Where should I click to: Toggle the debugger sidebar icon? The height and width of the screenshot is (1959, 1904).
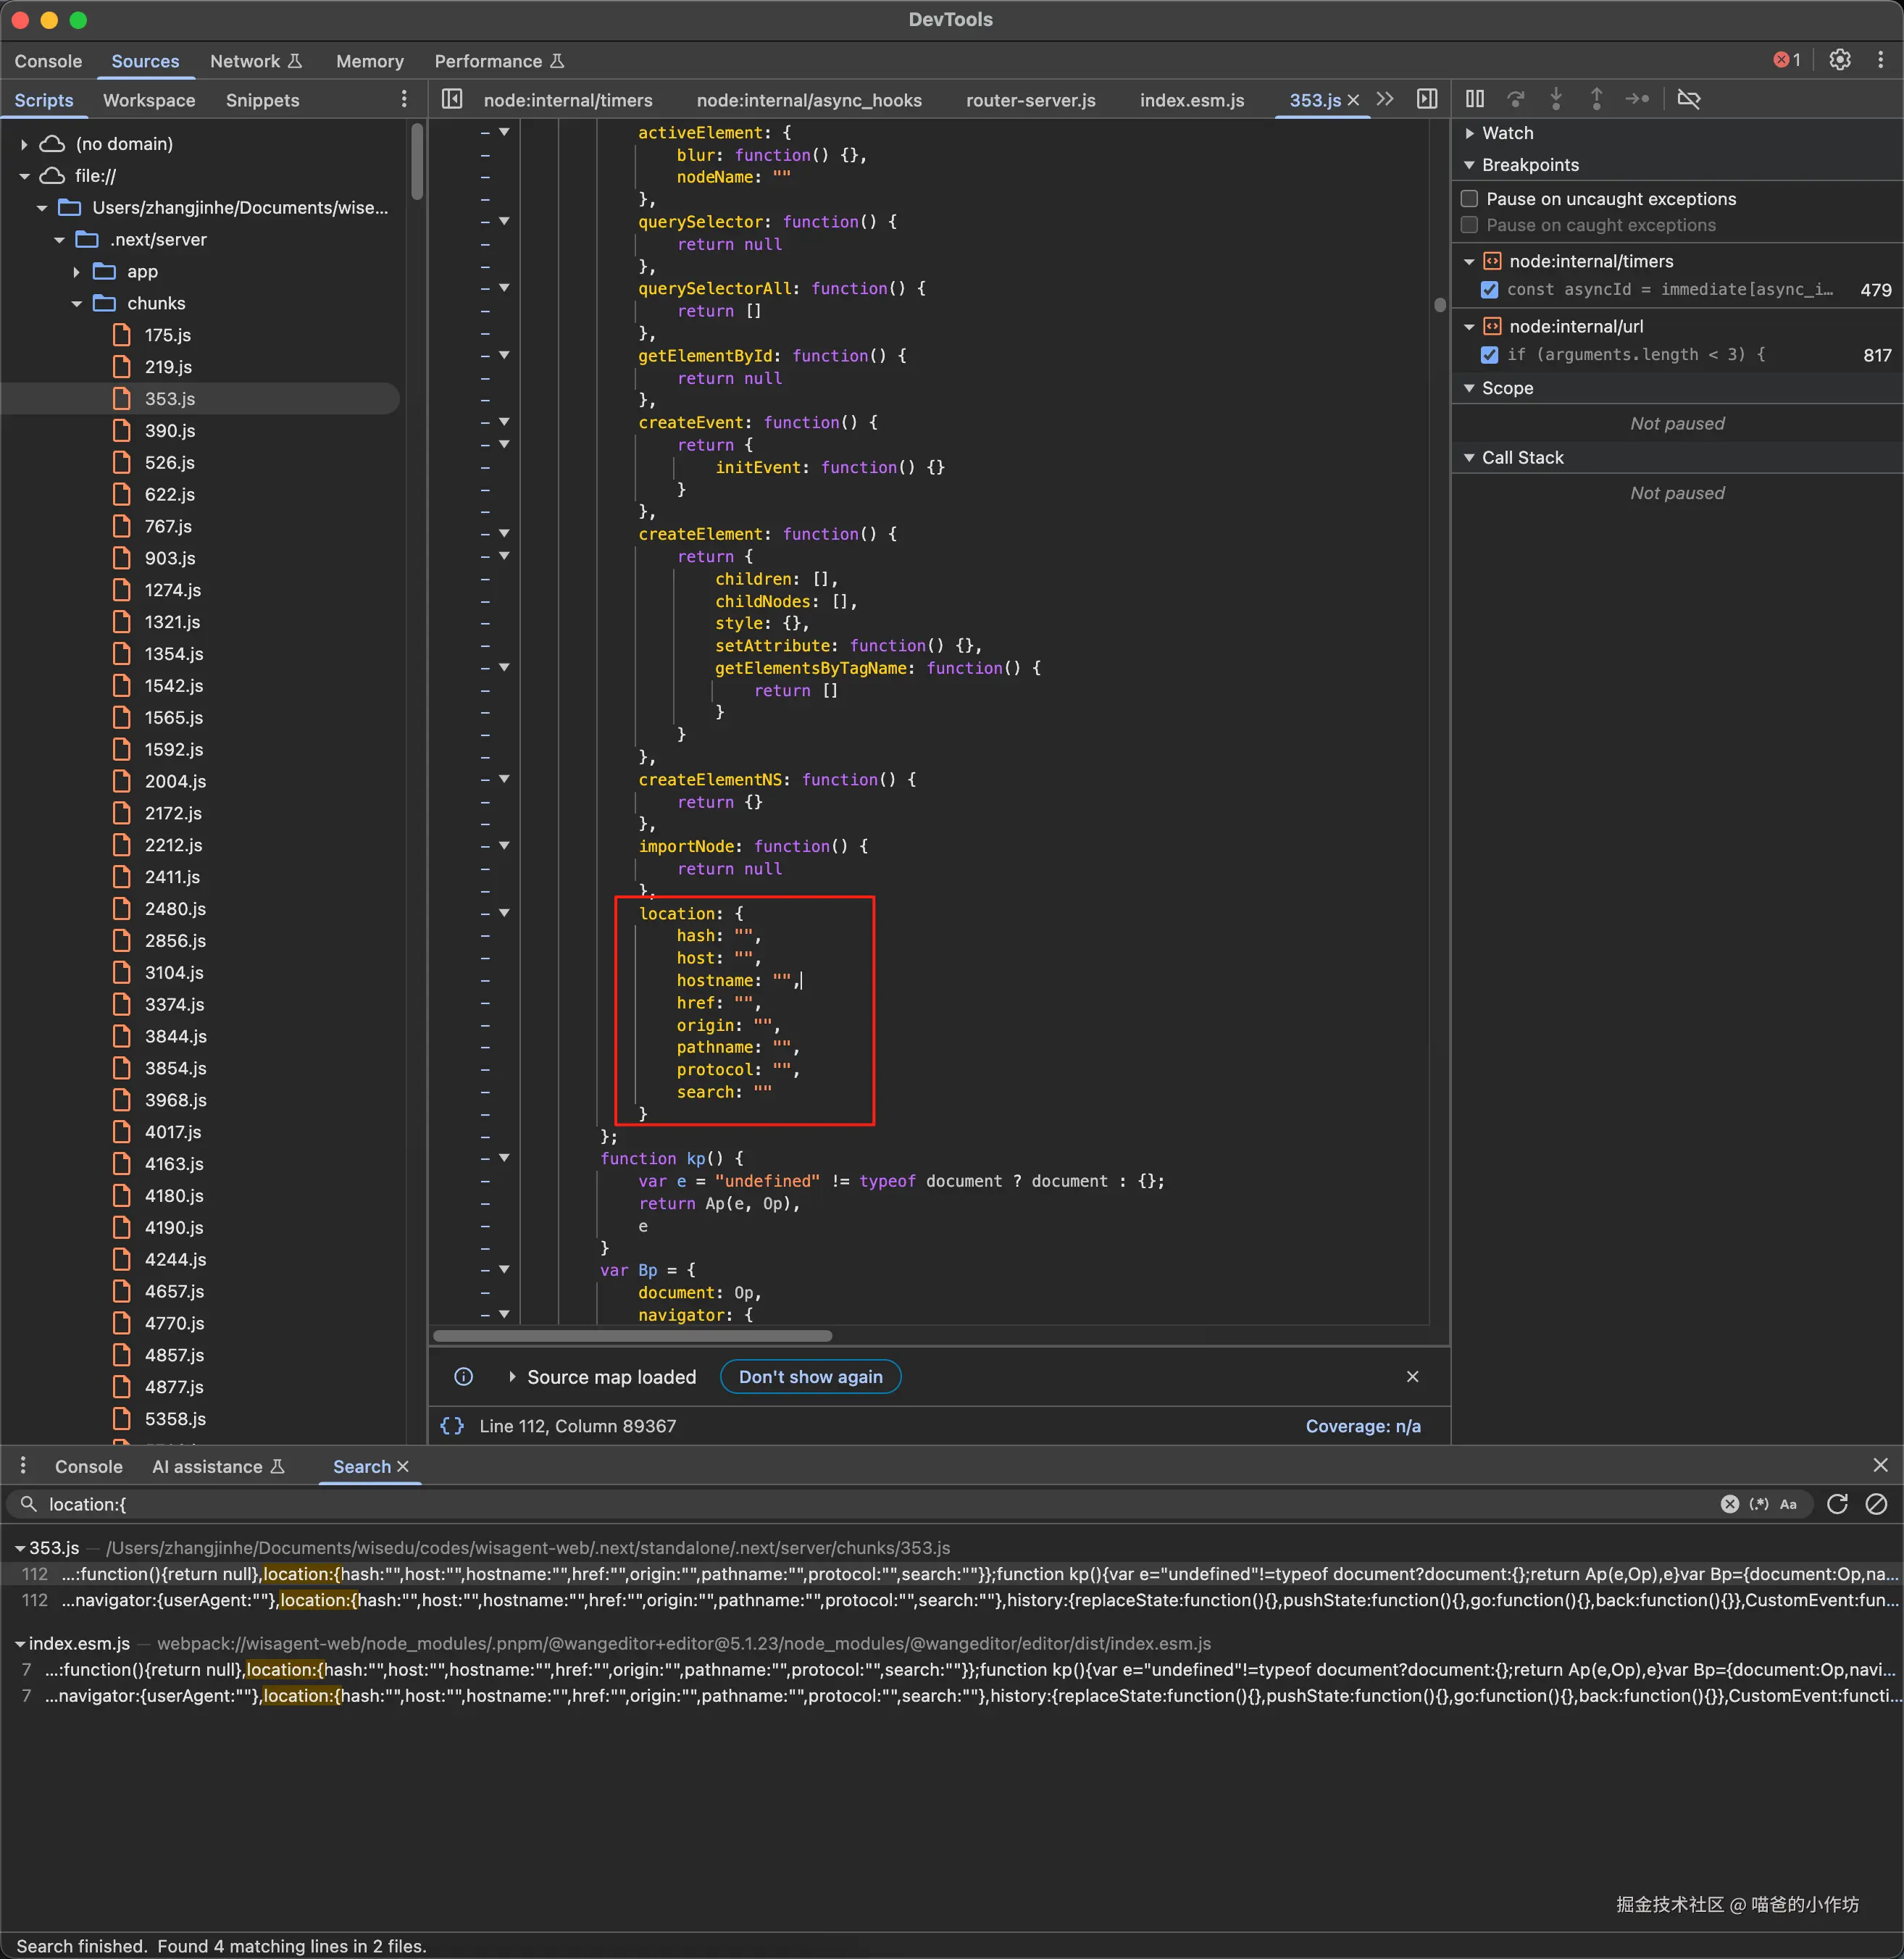point(1427,99)
